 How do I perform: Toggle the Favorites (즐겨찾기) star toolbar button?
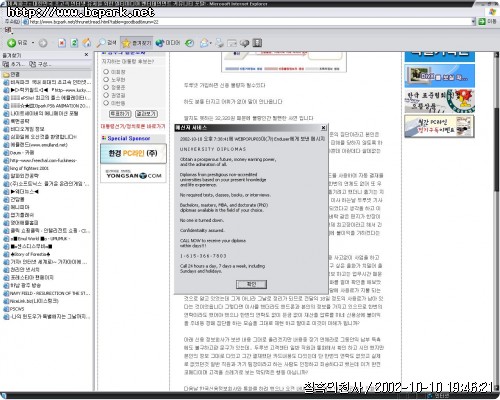136,43
